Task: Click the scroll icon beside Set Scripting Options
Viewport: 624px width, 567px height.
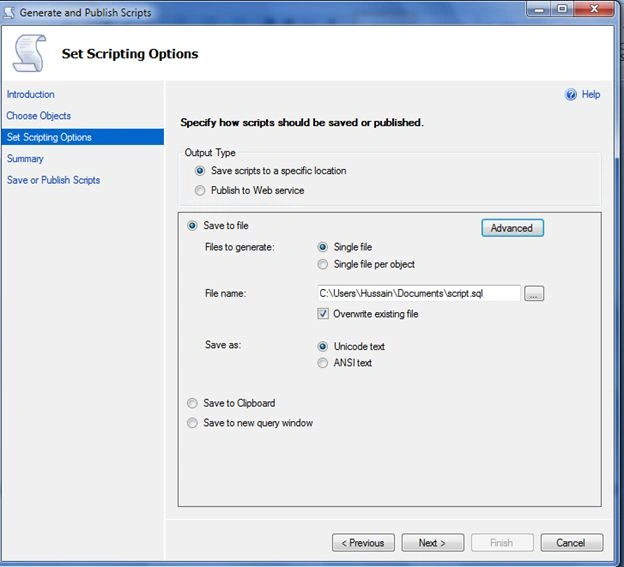Action: coord(29,53)
